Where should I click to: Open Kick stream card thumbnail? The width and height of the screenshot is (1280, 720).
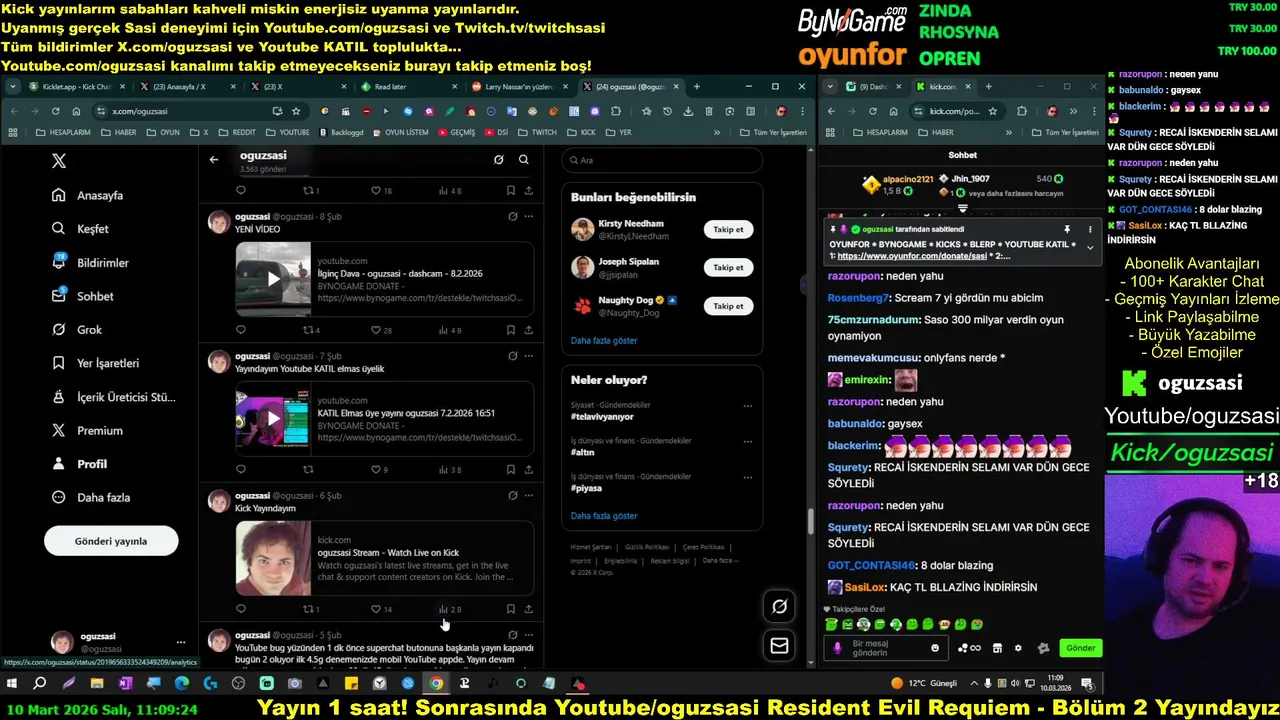(x=273, y=558)
